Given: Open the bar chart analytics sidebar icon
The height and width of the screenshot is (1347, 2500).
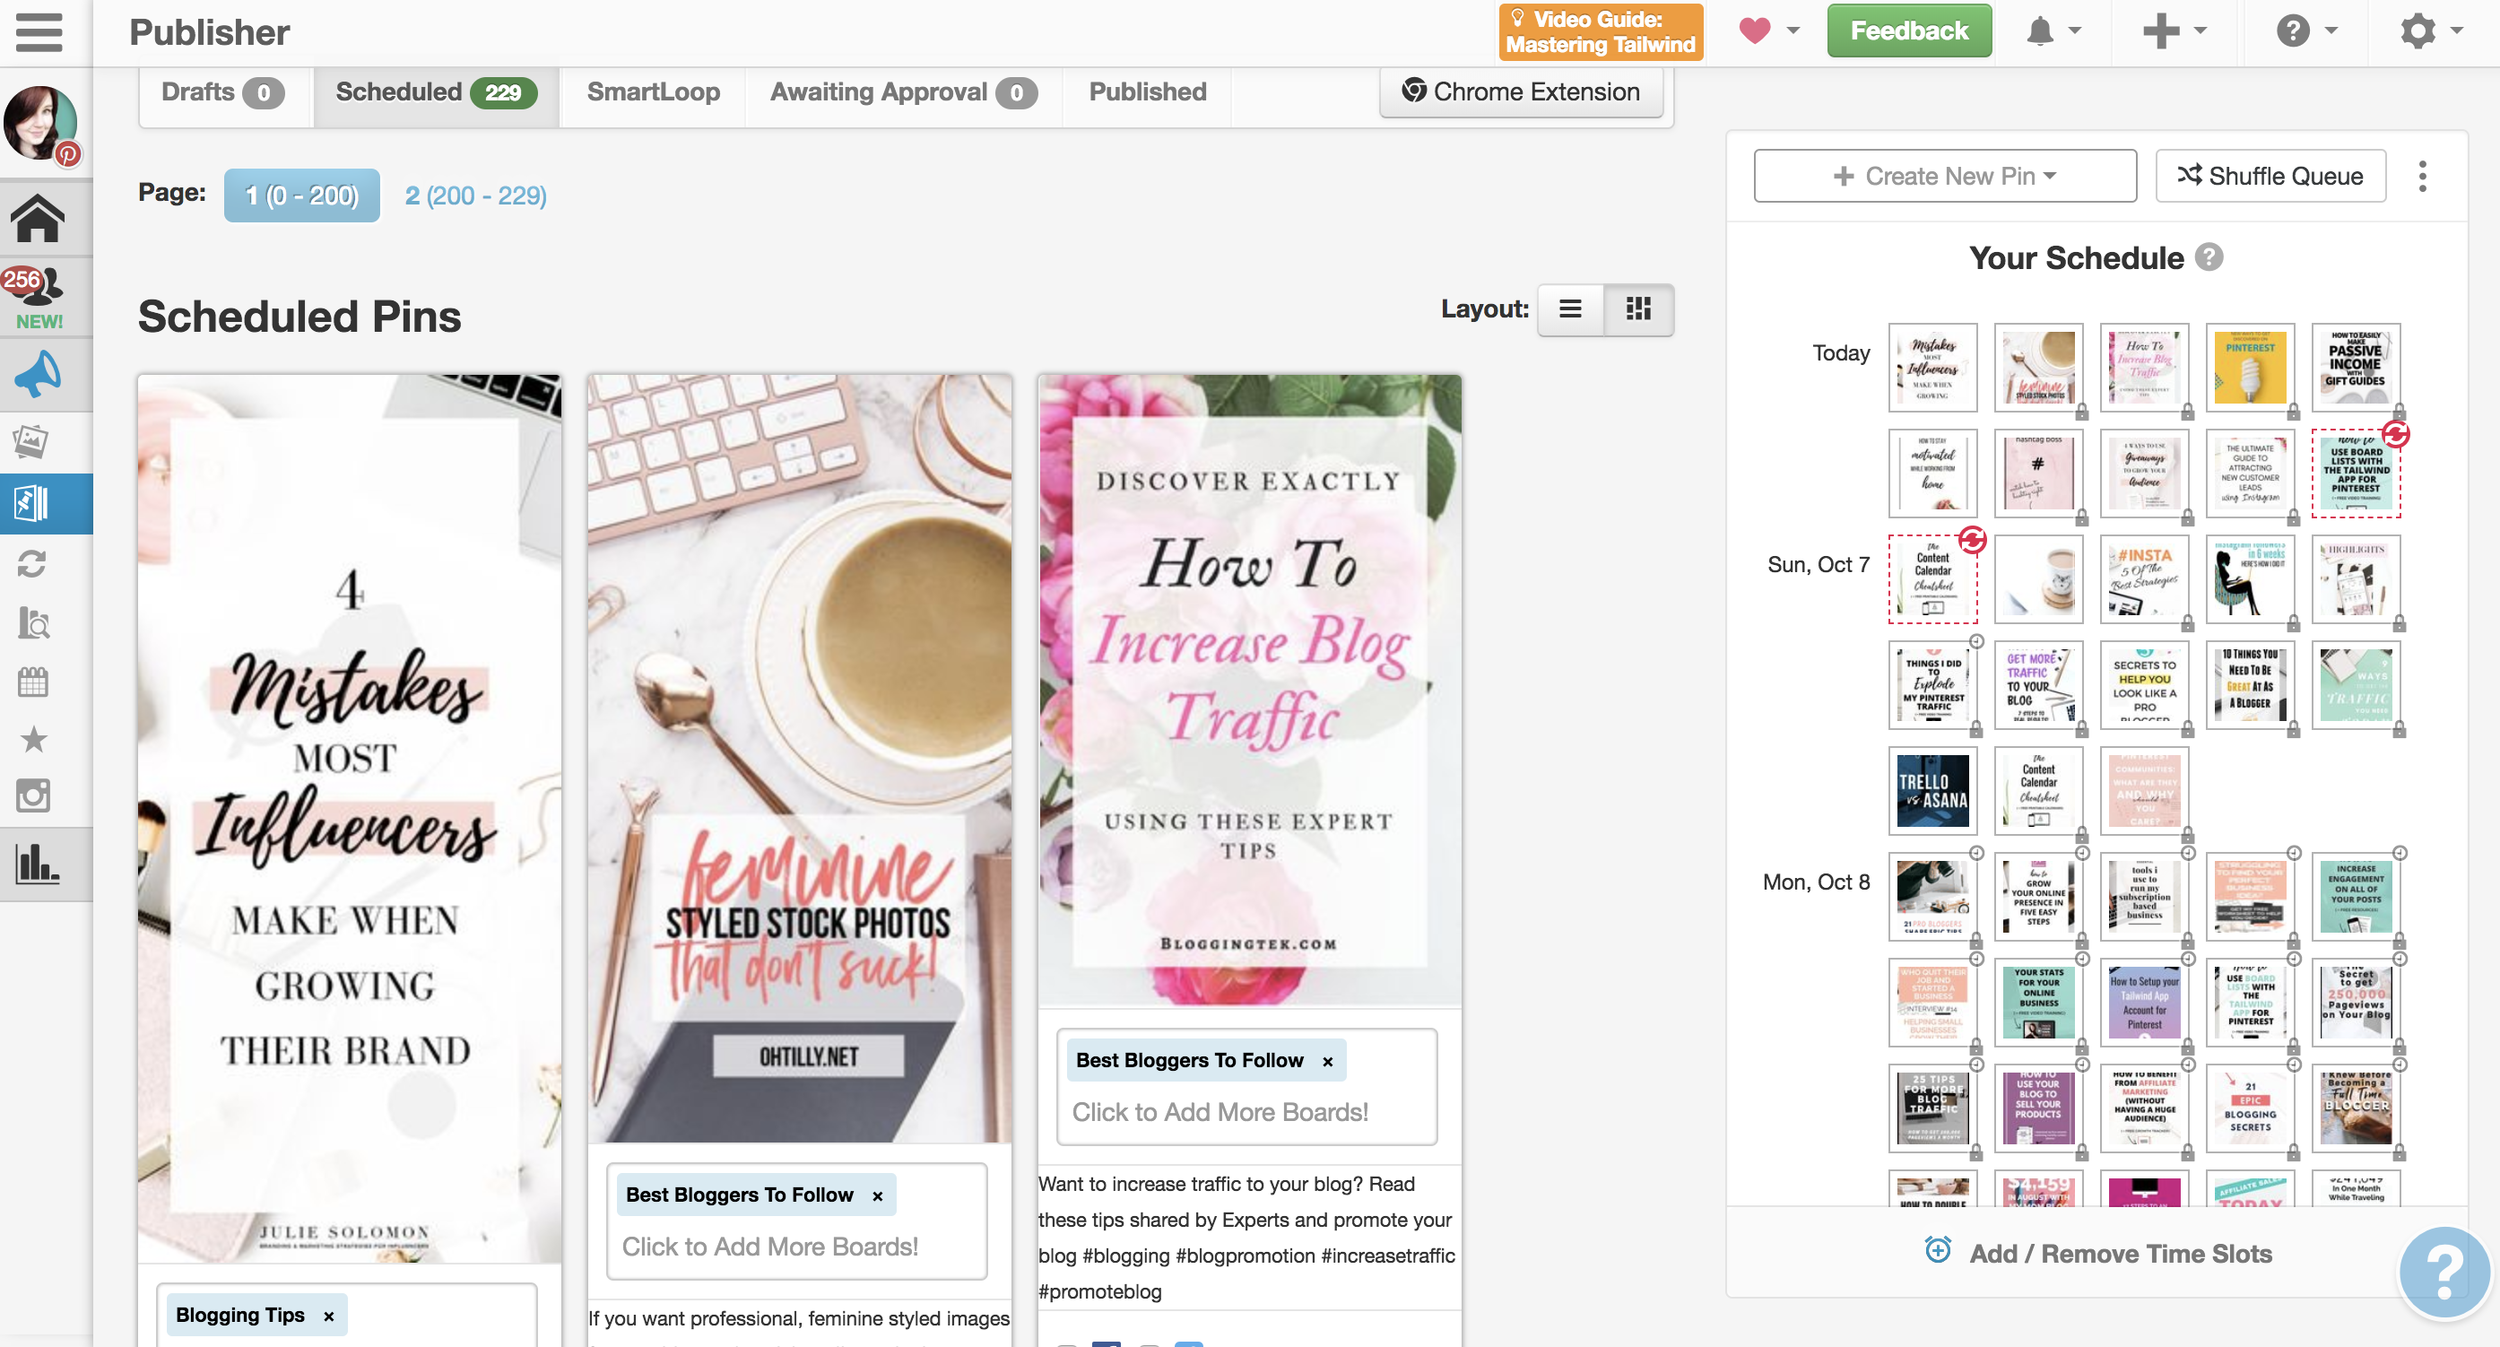Looking at the screenshot, I should (37, 864).
